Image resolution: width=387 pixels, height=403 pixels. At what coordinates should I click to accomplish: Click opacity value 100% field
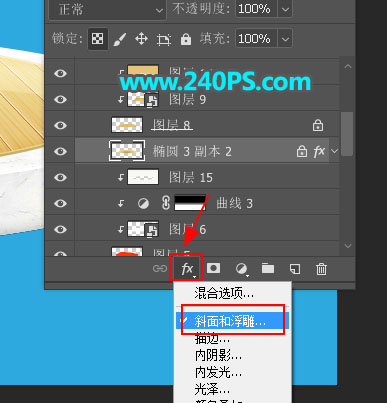tap(256, 9)
